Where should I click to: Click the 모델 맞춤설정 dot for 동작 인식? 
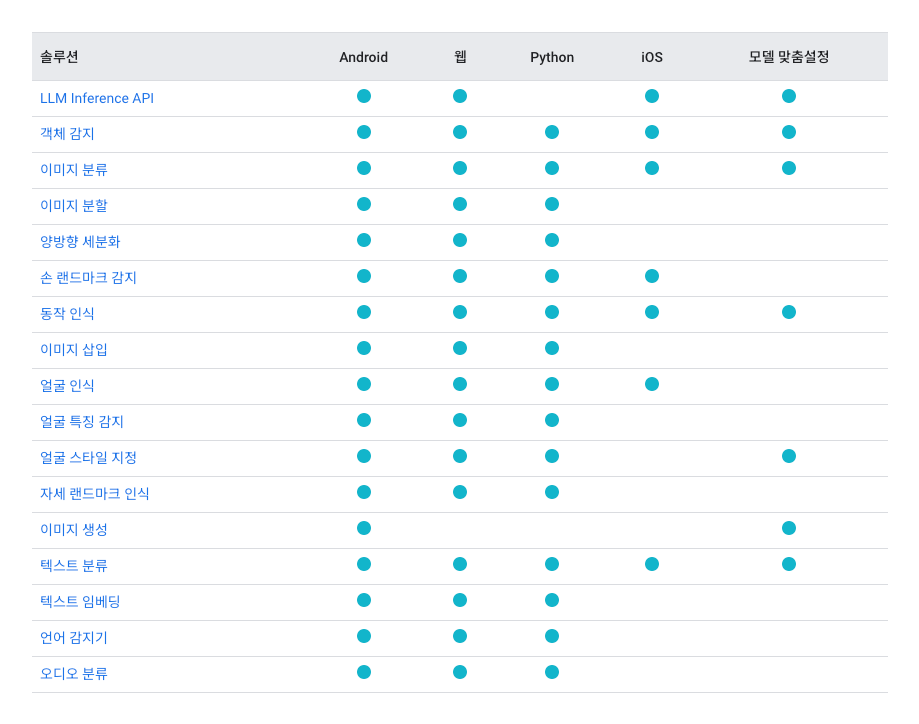coord(789,312)
